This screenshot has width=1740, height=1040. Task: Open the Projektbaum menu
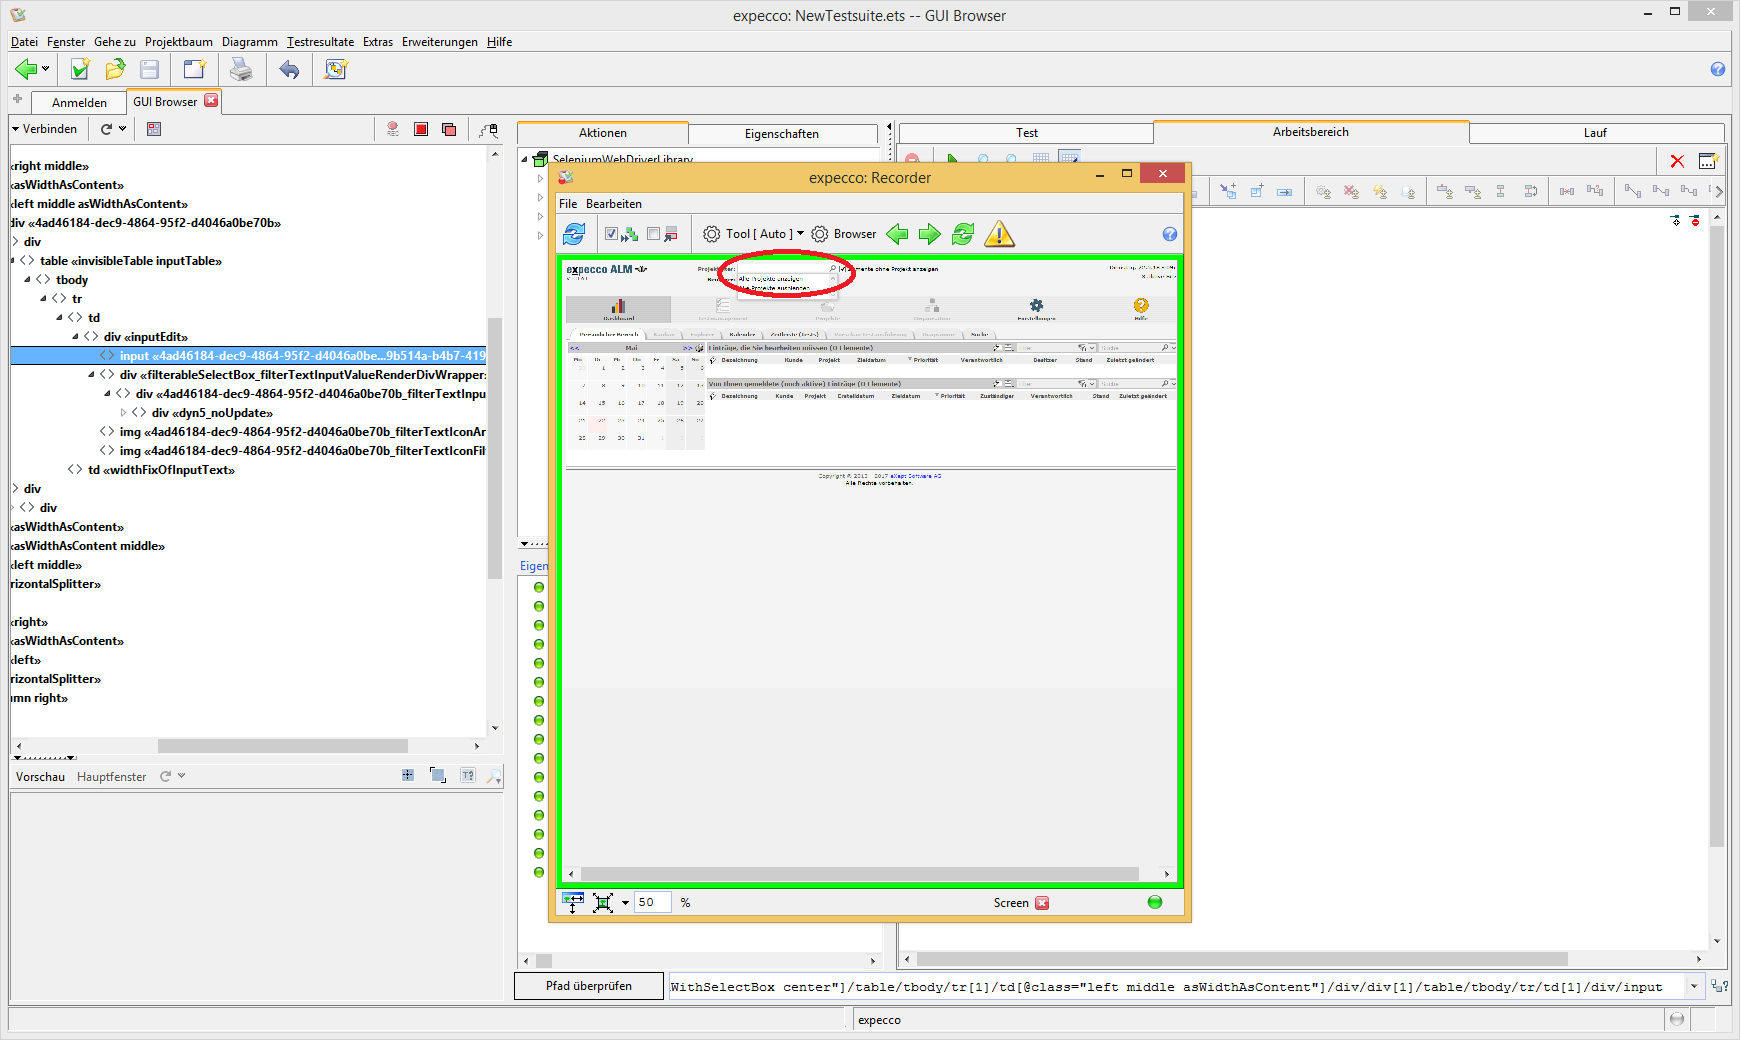point(178,42)
